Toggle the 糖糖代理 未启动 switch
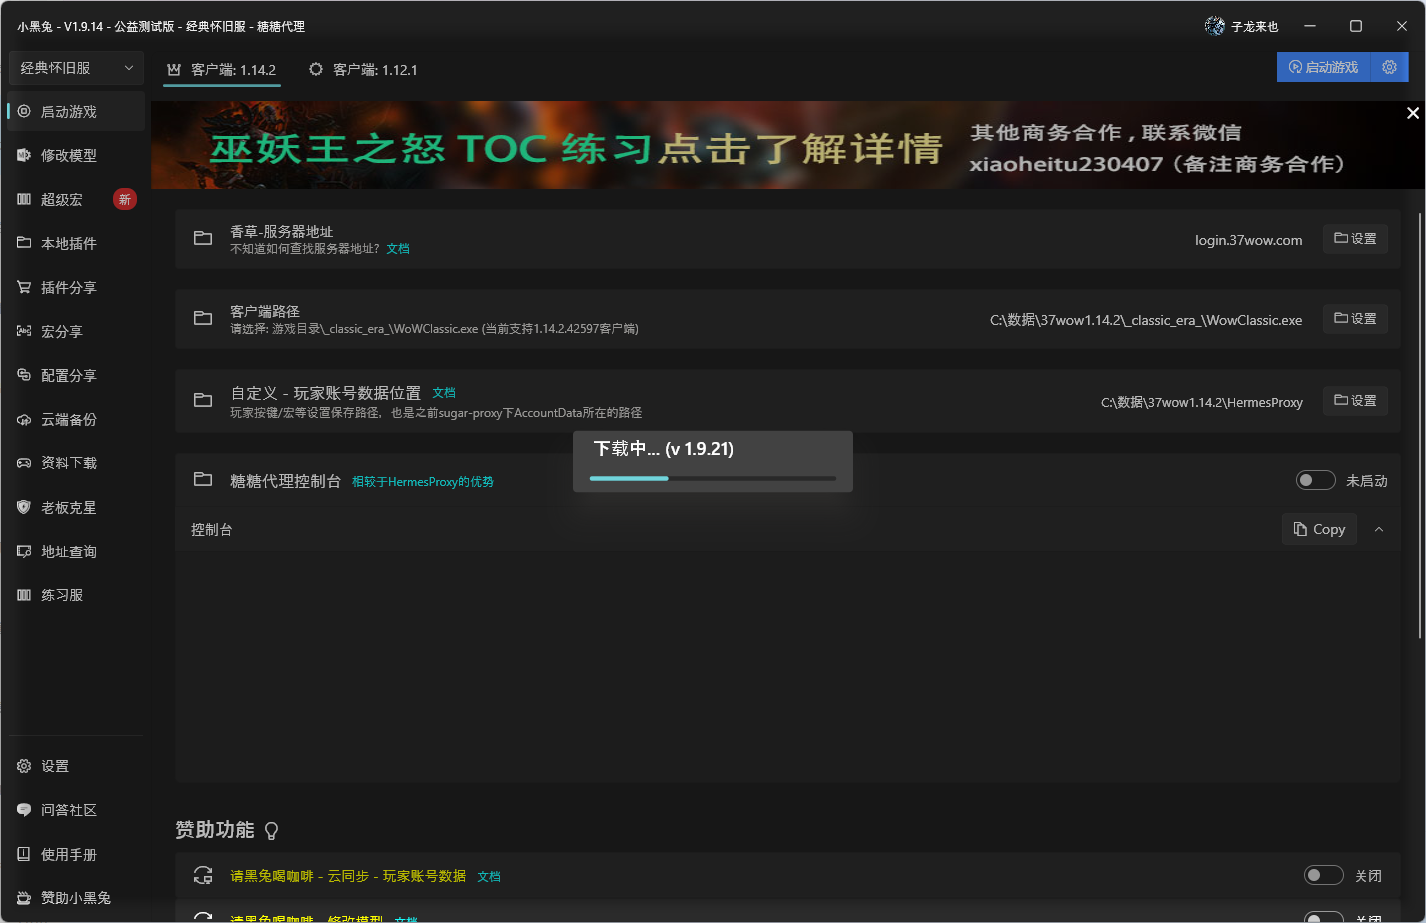The height and width of the screenshot is (923, 1426). click(1315, 481)
